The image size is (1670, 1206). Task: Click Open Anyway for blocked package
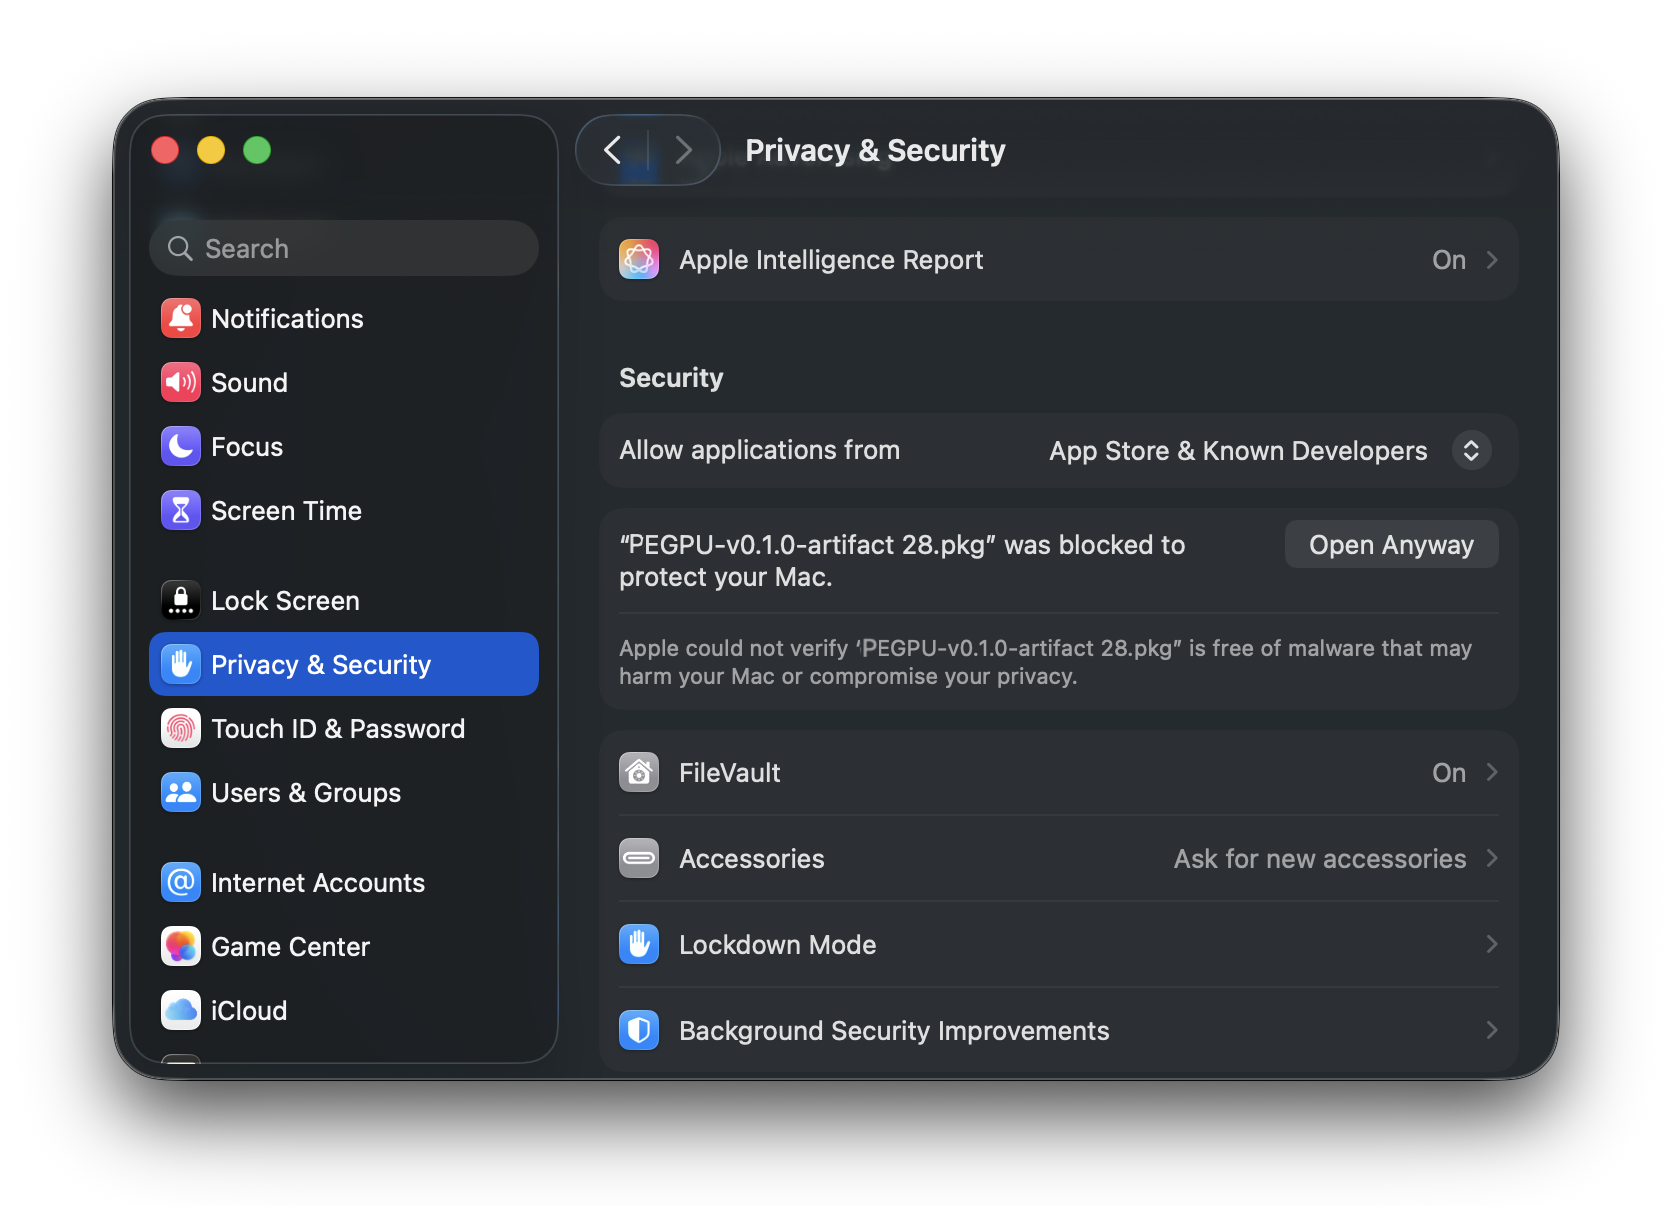(1391, 545)
